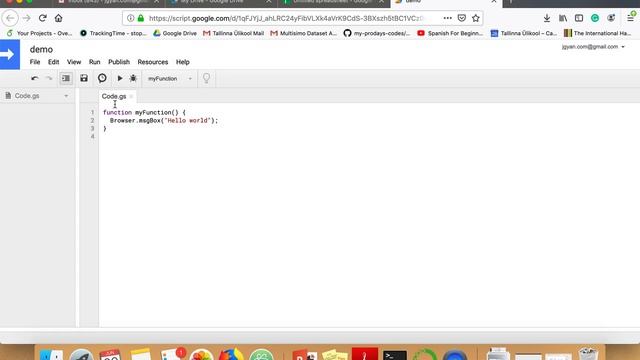The height and width of the screenshot is (360, 640).
Task: Click the green padlock security icon
Action: tap(141, 18)
